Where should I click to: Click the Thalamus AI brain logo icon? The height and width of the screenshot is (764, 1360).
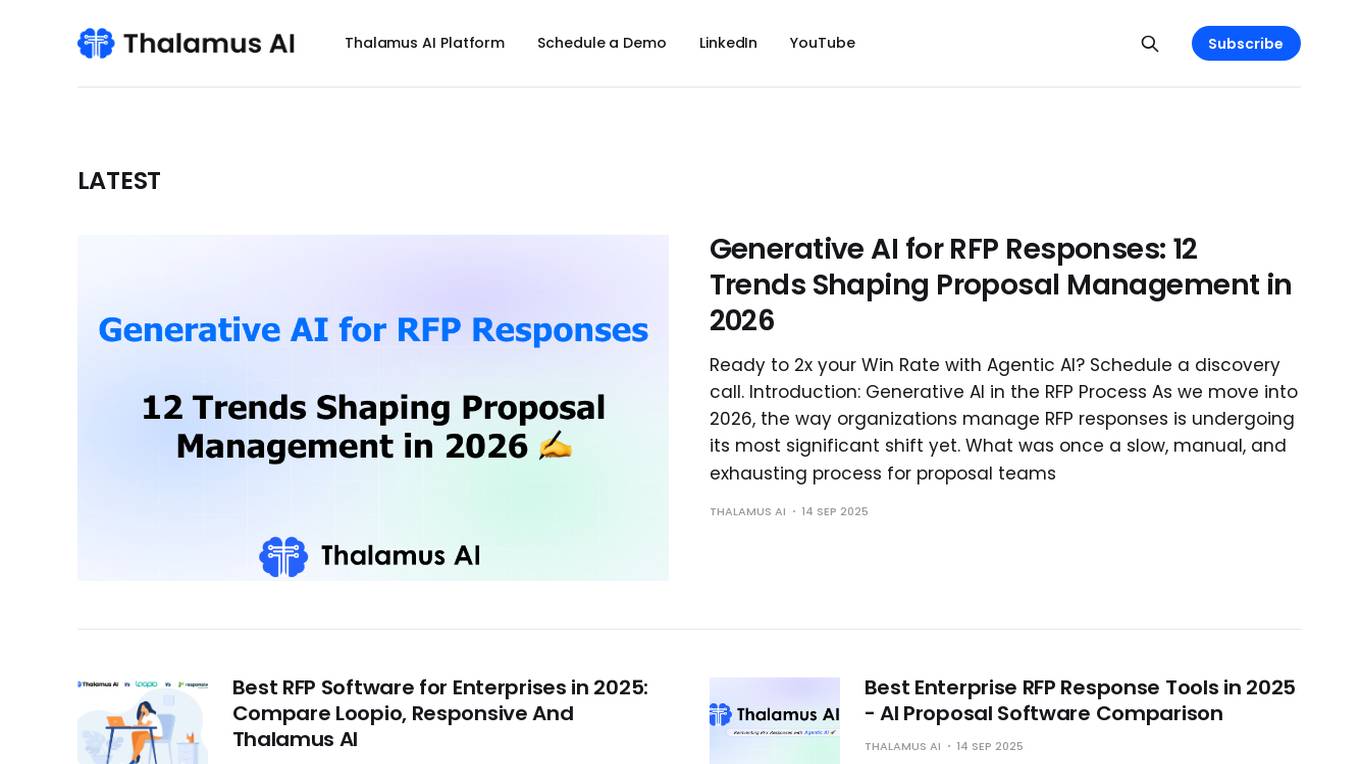pyautogui.click(x=96, y=43)
